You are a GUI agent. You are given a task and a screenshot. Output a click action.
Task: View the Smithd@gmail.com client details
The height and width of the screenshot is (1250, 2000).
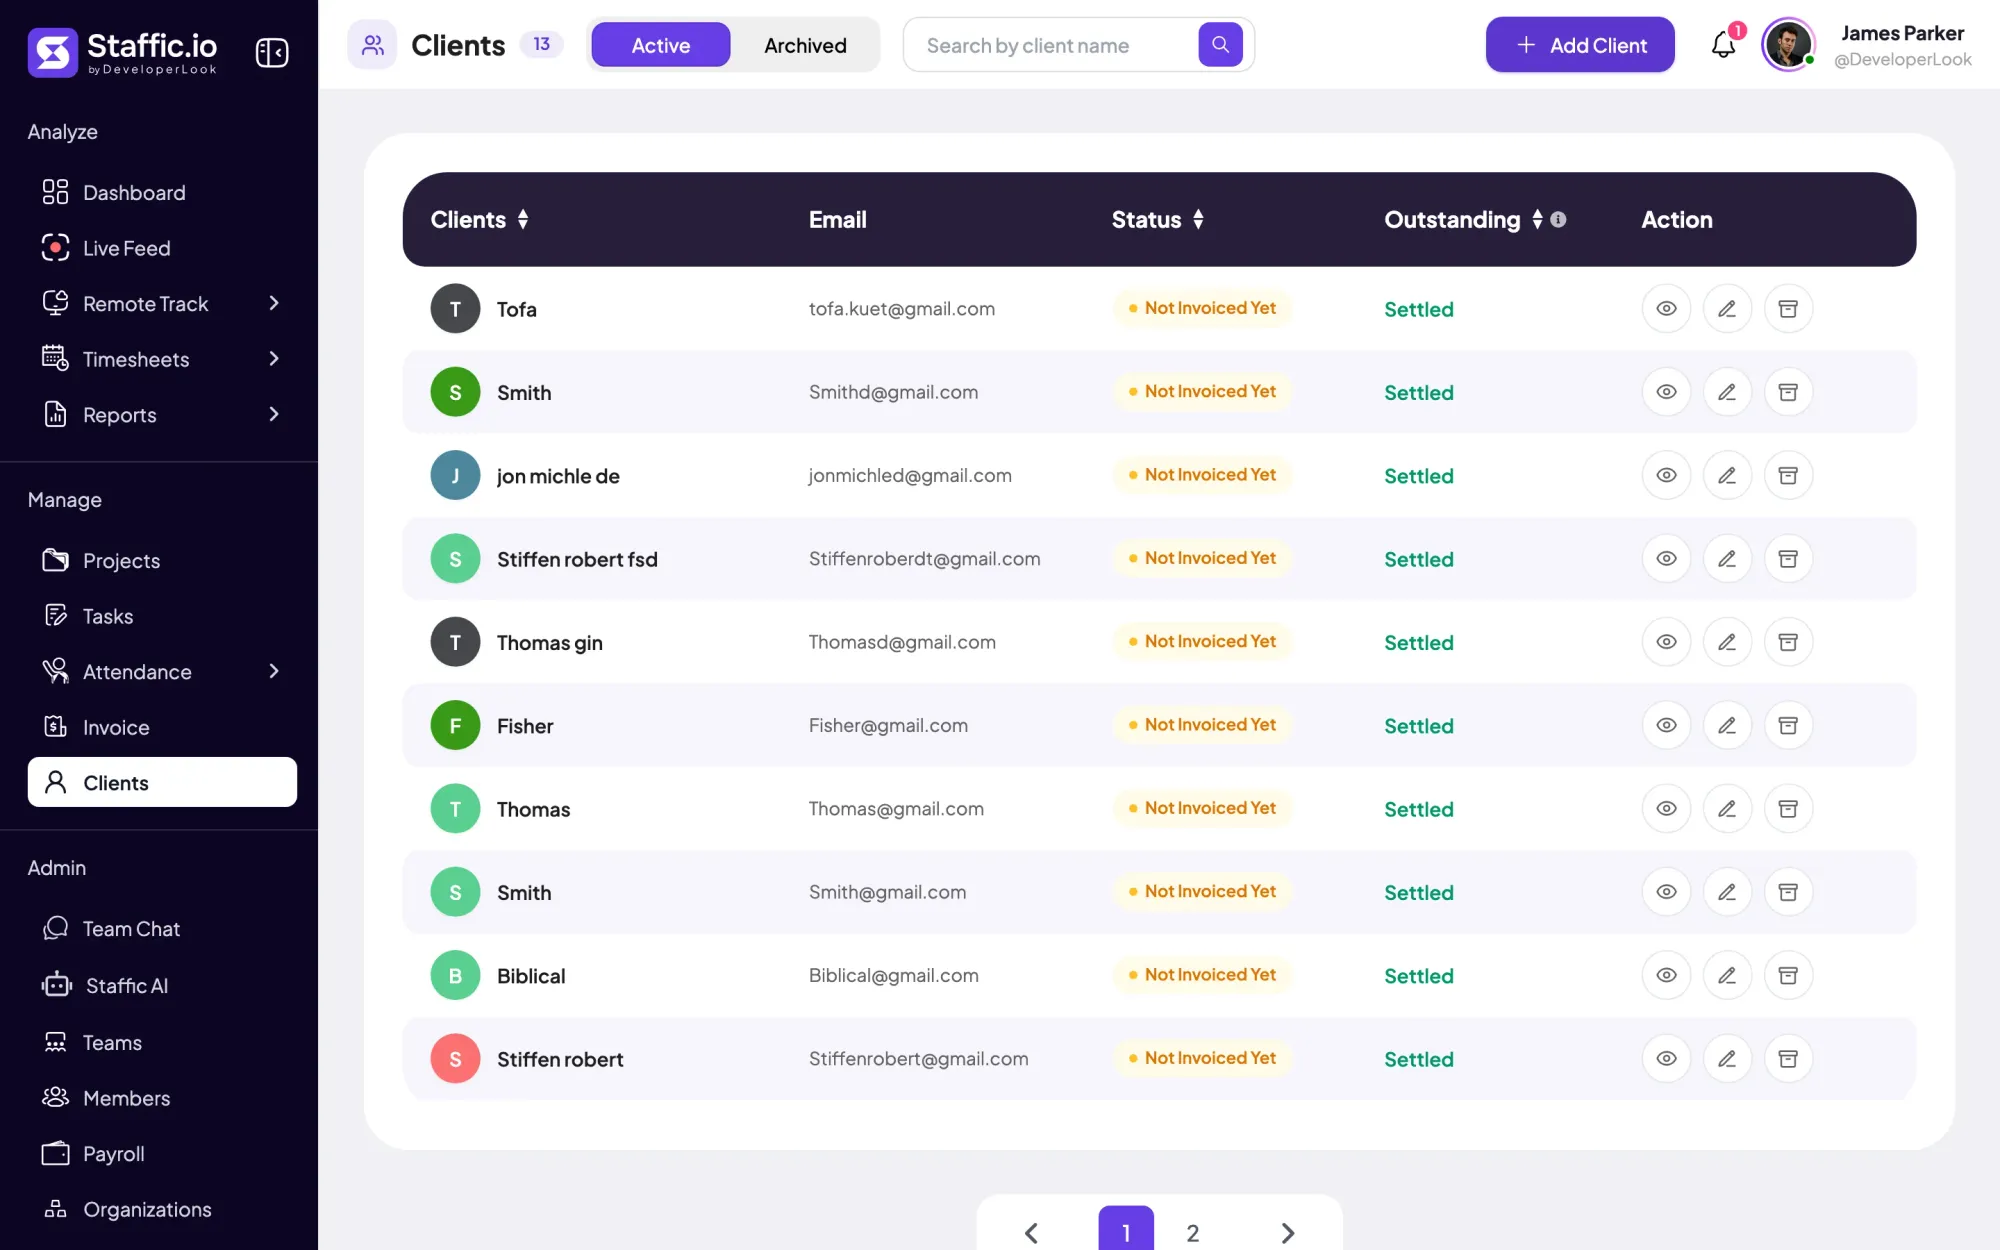(x=1666, y=392)
